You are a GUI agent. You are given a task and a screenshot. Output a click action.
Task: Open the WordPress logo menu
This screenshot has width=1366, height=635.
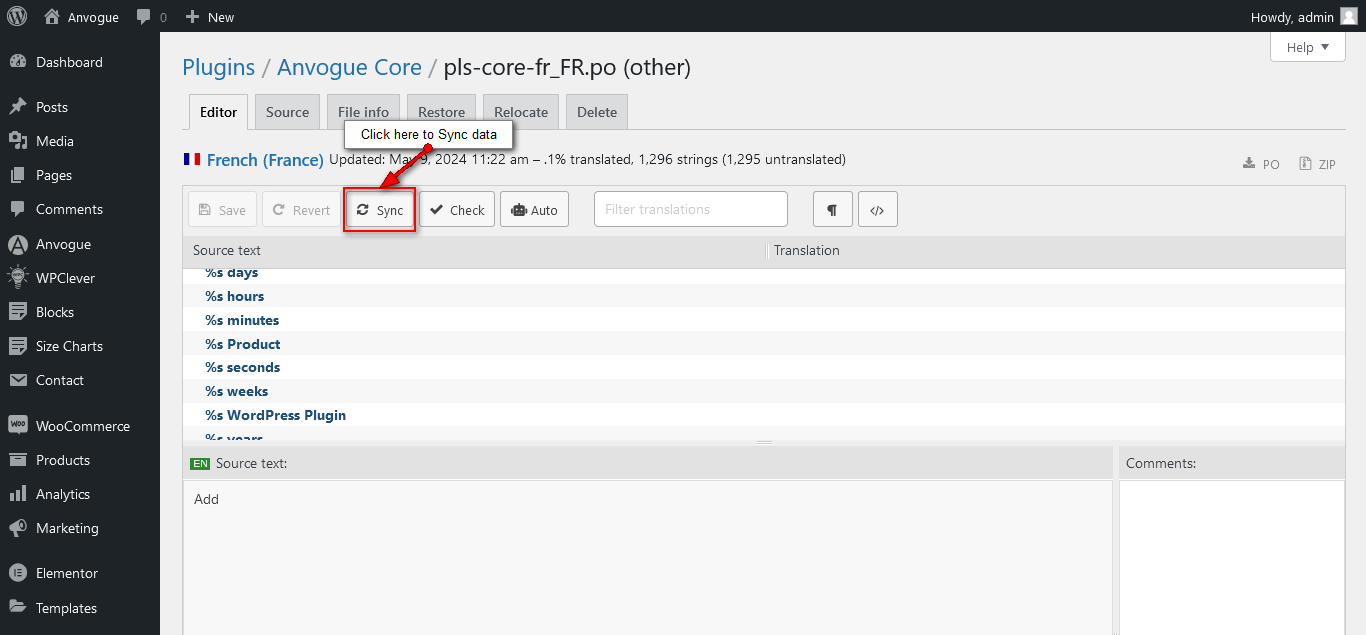click(18, 16)
